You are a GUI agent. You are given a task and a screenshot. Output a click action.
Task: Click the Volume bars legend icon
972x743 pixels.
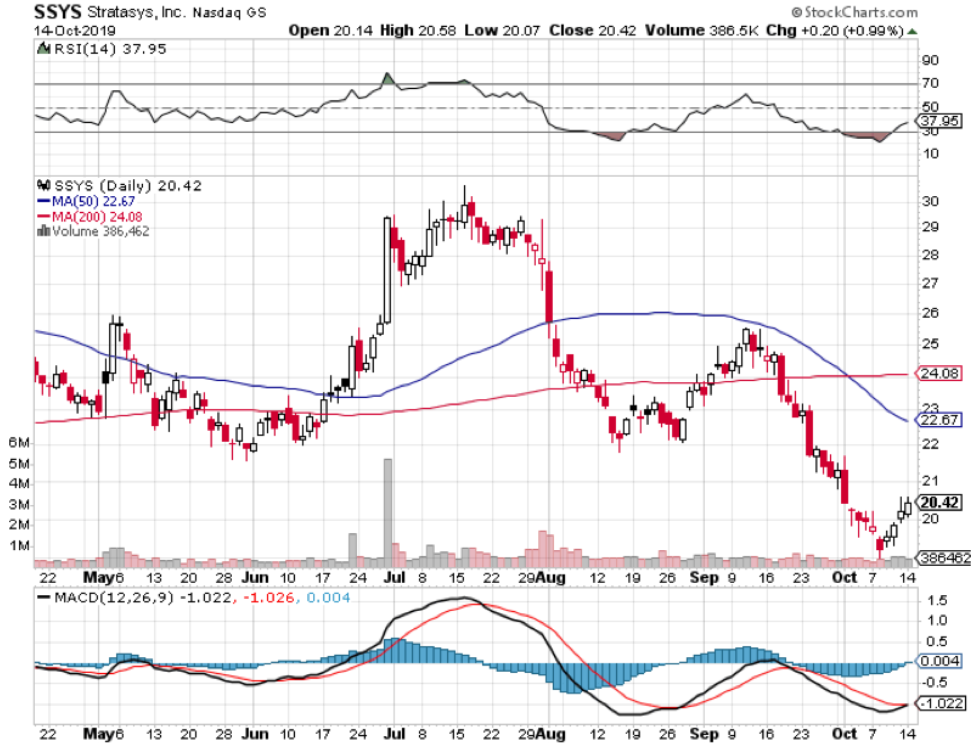(41, 231)
